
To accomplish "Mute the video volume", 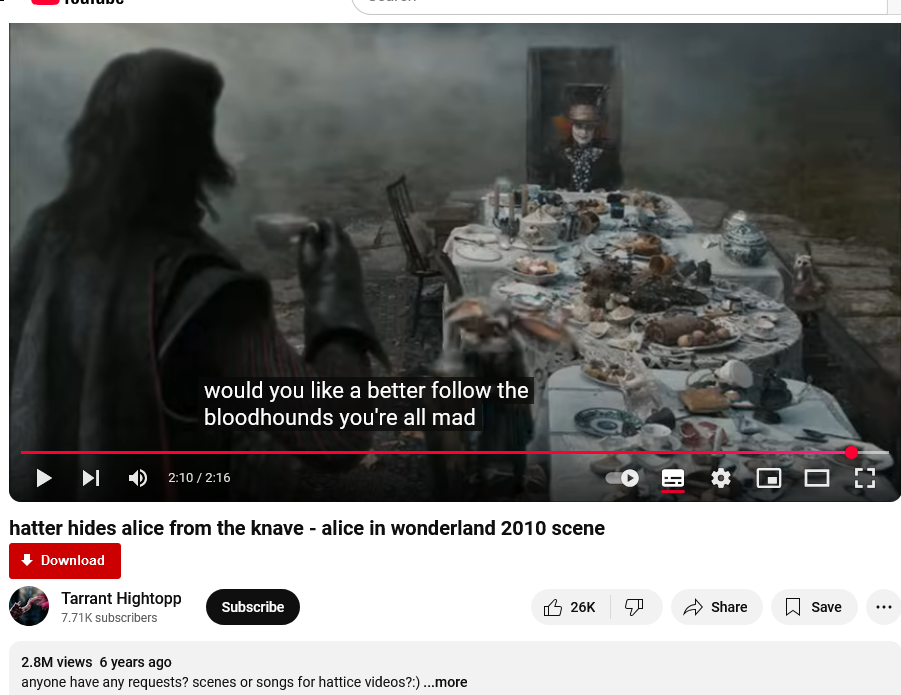I will coord(138,478).
